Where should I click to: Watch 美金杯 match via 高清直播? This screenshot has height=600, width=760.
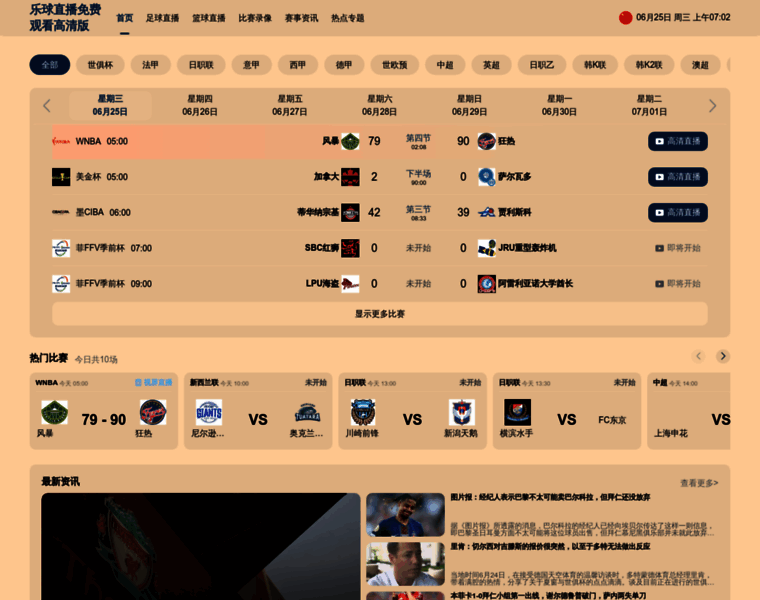click(x=678, y=177)
